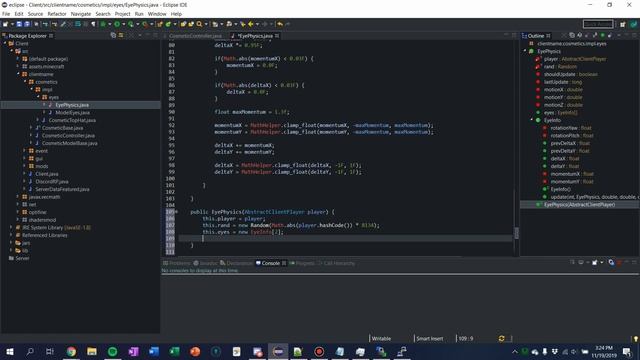This screenshot has height=360, width=640.
Task: Open the Navigate menu
Action: pos(81,14)
